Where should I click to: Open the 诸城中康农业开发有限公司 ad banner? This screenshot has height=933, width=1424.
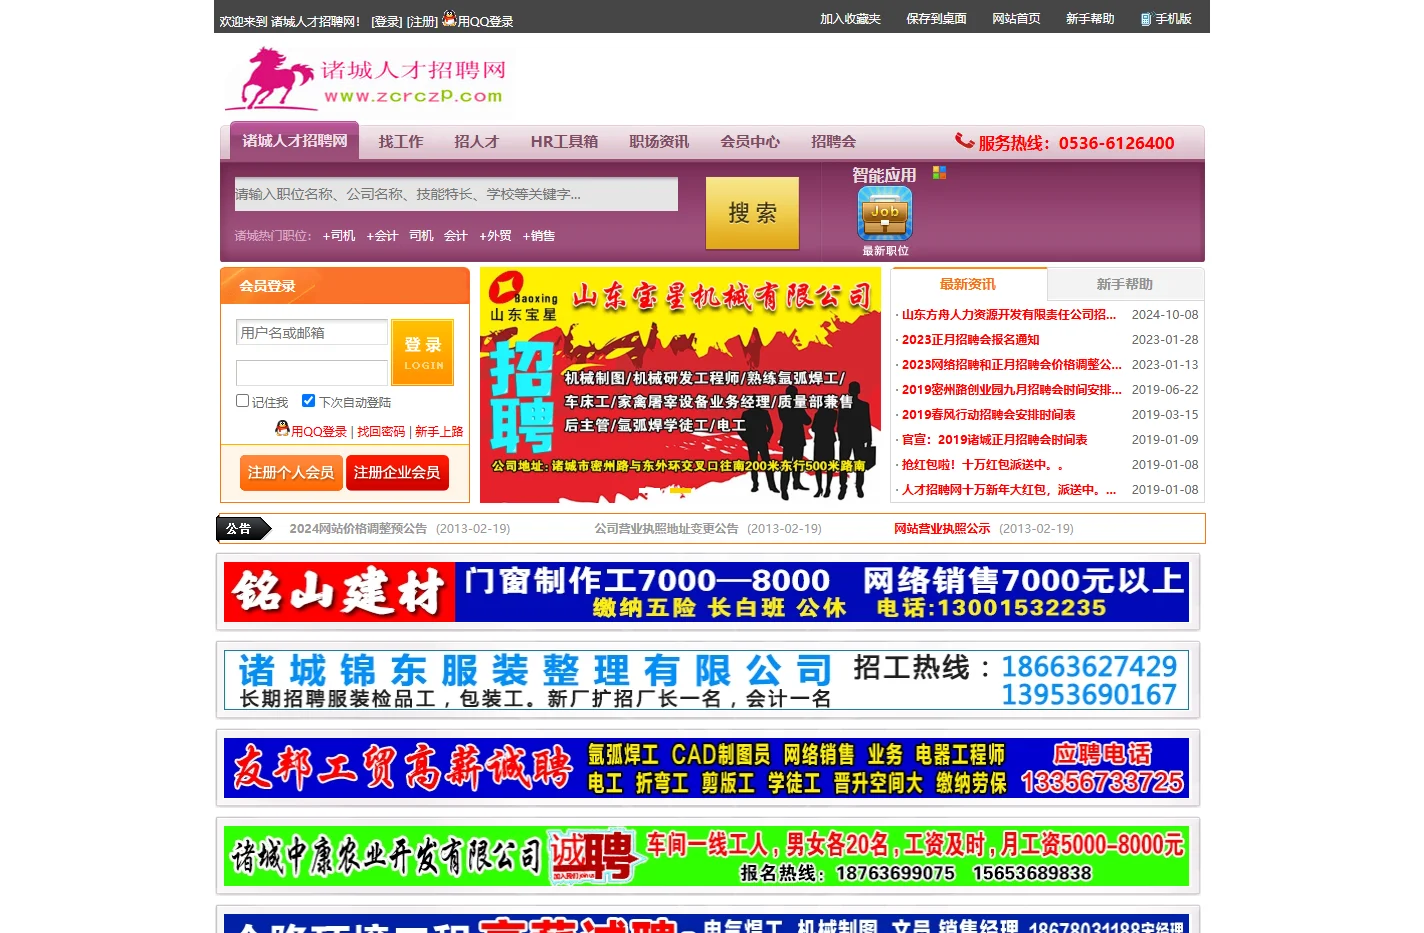click(706, 856)
